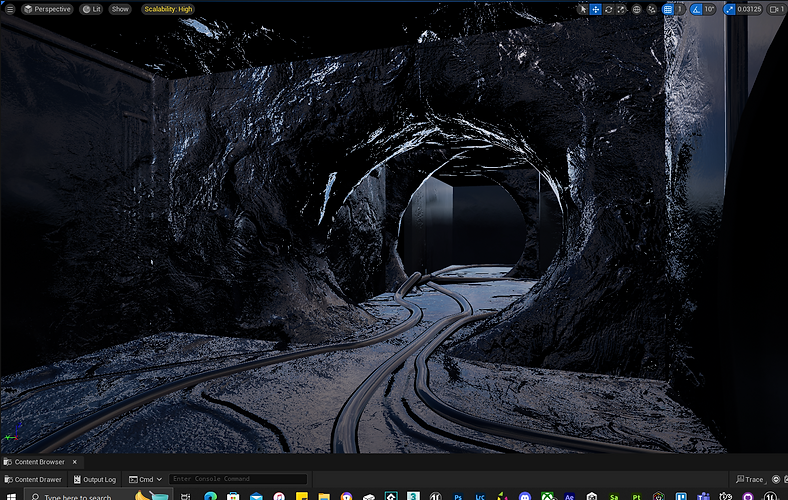Open Photoshop from the Windows taskbar
This screenshot has width=788, height=500.
click(458, 496)
